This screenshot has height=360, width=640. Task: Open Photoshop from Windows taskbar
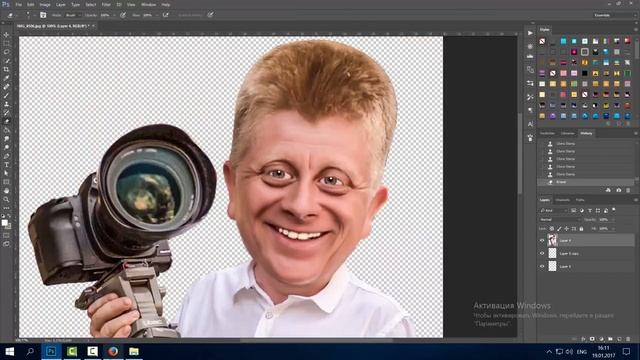click(51, 351)
